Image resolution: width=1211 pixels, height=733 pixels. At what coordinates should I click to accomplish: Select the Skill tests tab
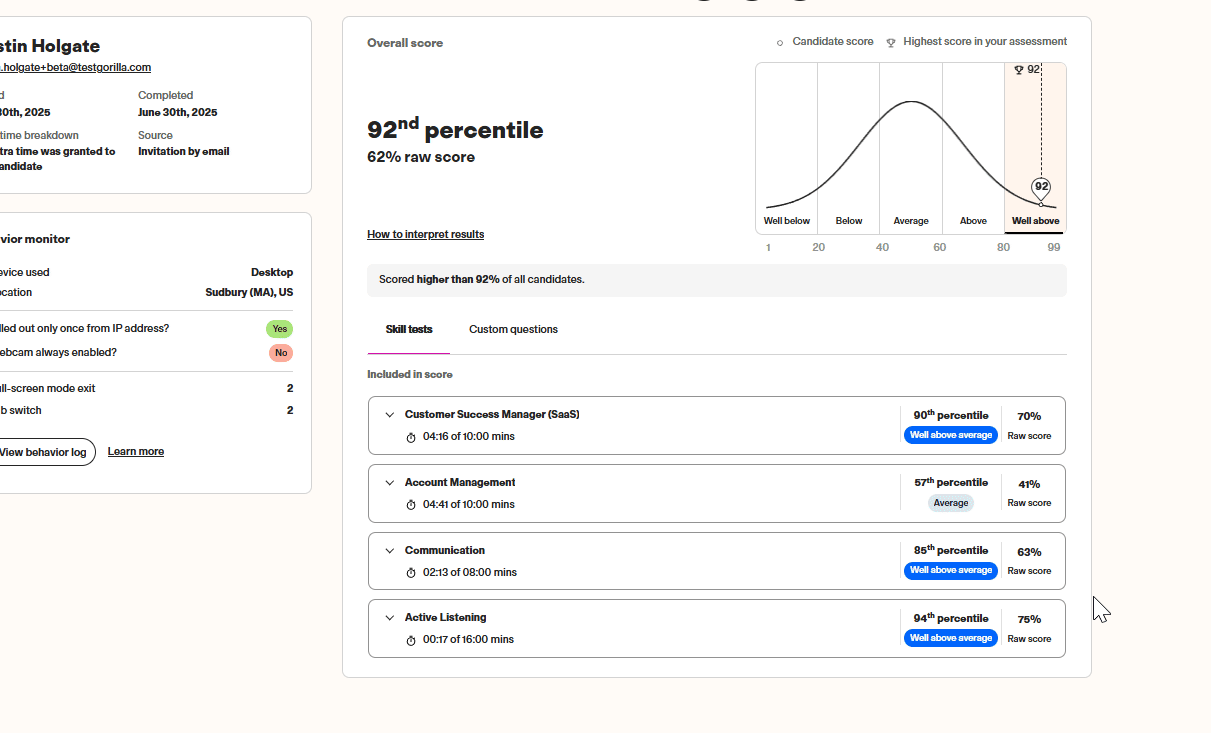pyautogui.click(x=408, y=328)
